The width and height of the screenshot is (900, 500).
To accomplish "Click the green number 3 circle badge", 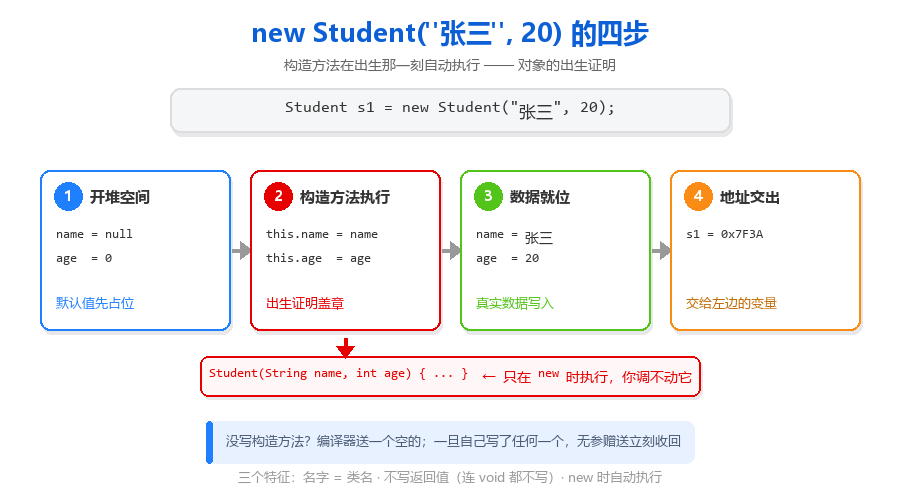I will pyautogui.click(x=488, y=196).
